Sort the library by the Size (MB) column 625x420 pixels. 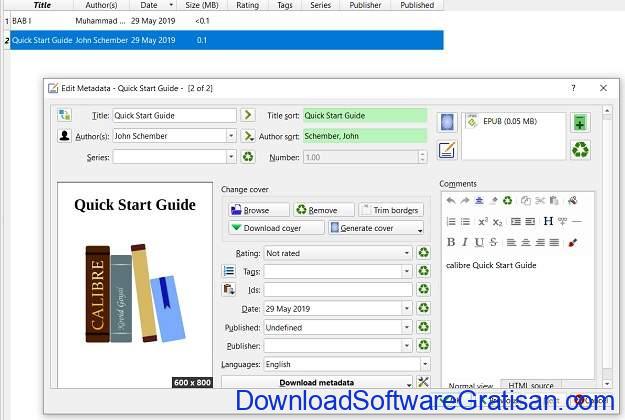[202, 5]
